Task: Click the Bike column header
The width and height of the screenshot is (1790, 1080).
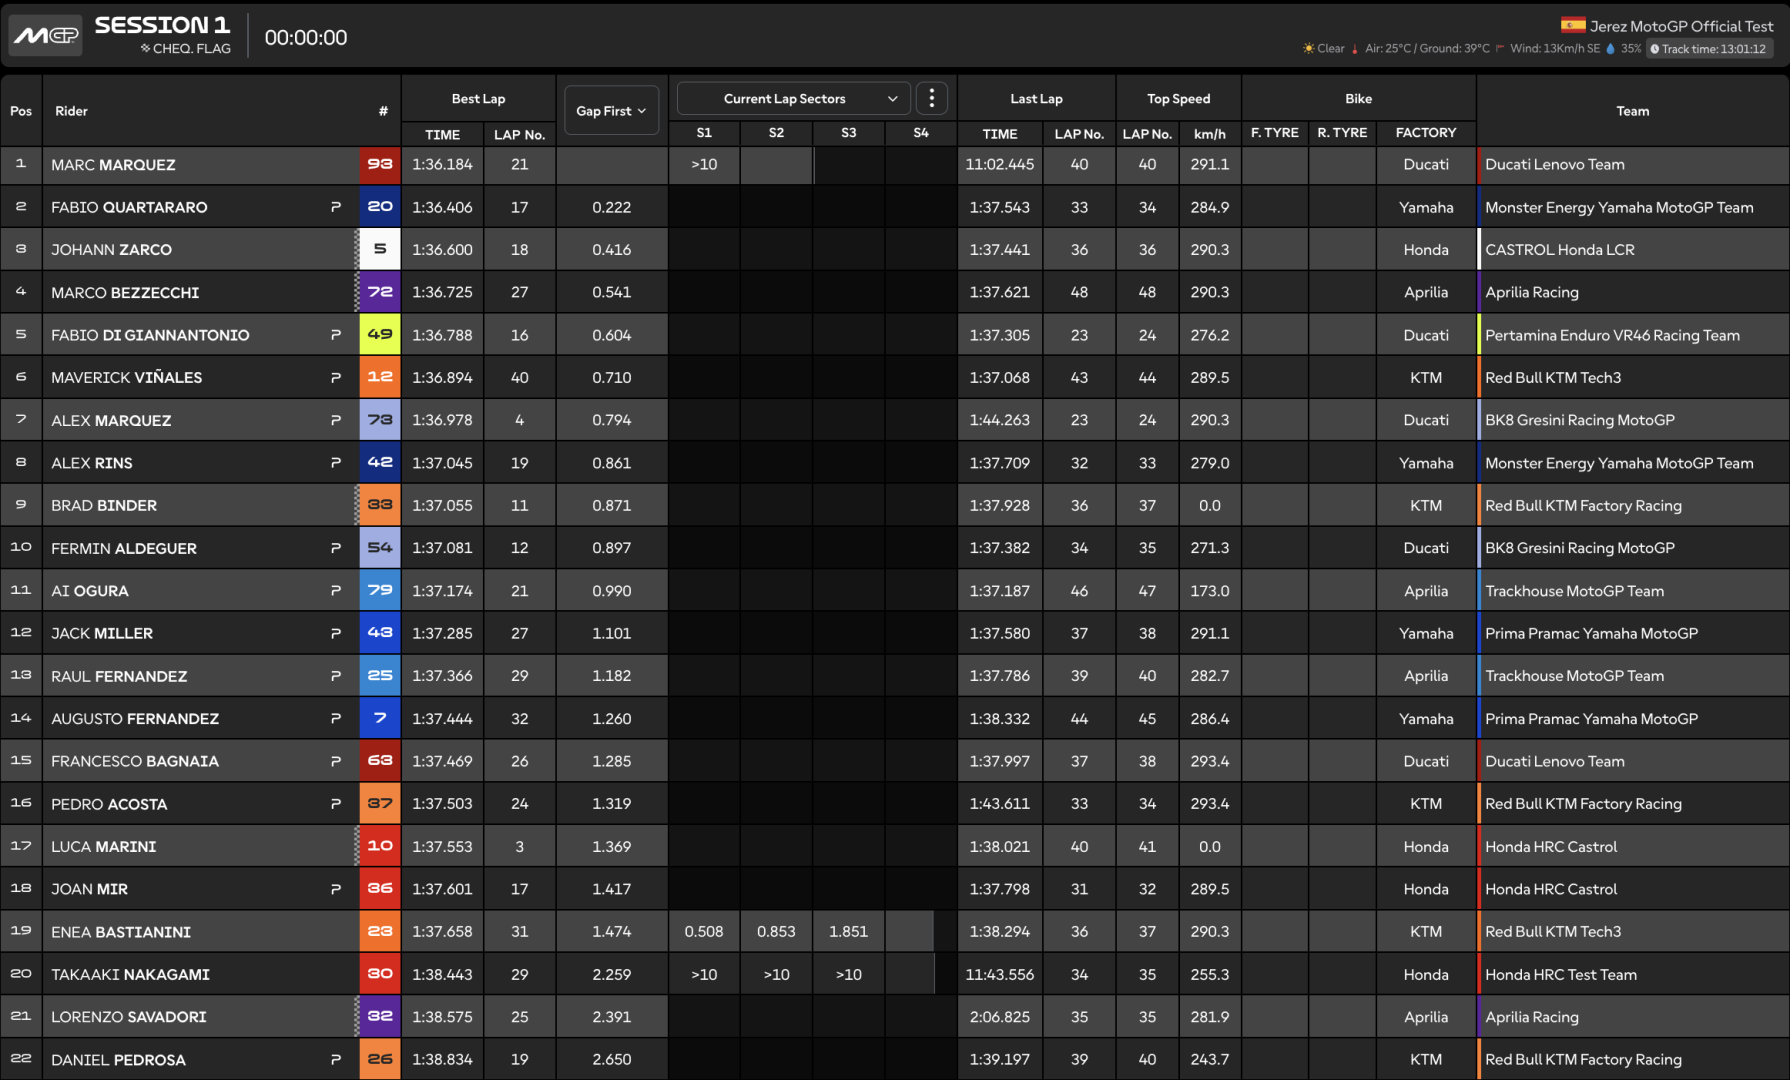Action: 1358,98
